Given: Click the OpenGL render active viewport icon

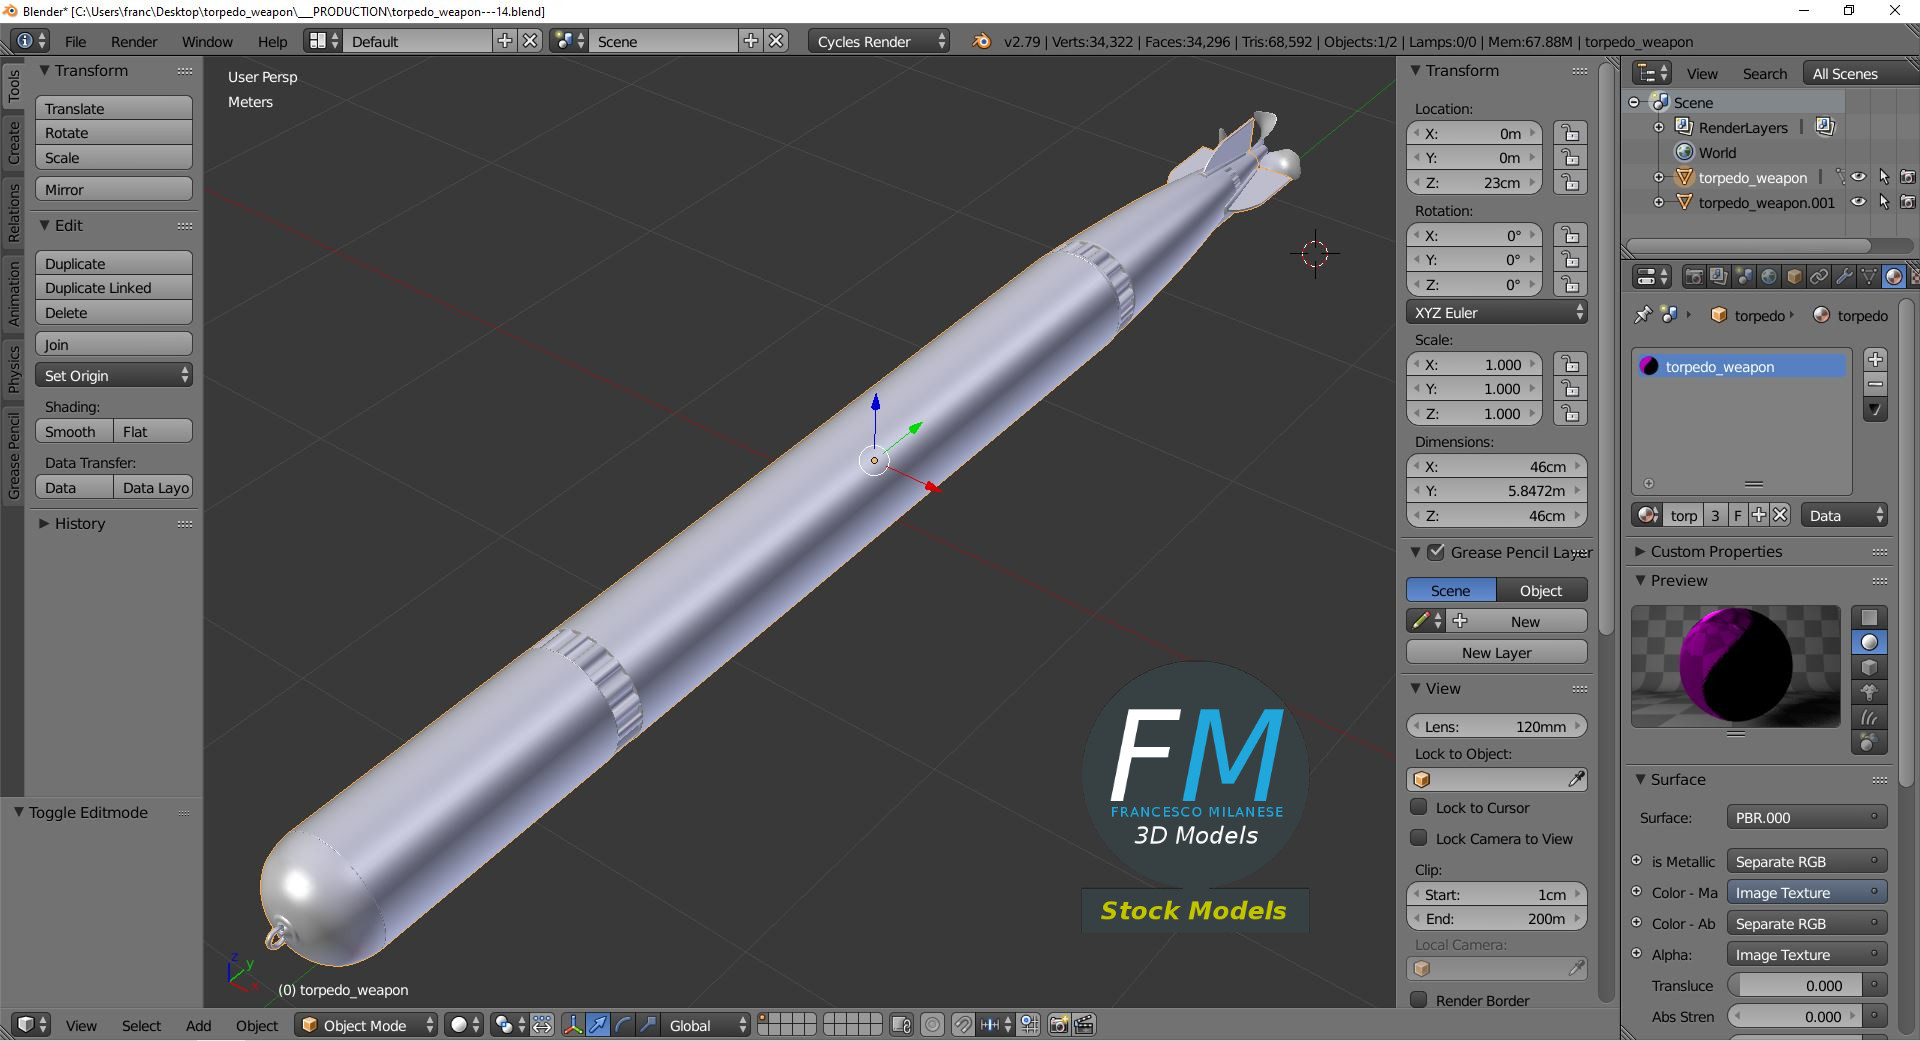Looking at the screenshot, I should 1059,1025.
